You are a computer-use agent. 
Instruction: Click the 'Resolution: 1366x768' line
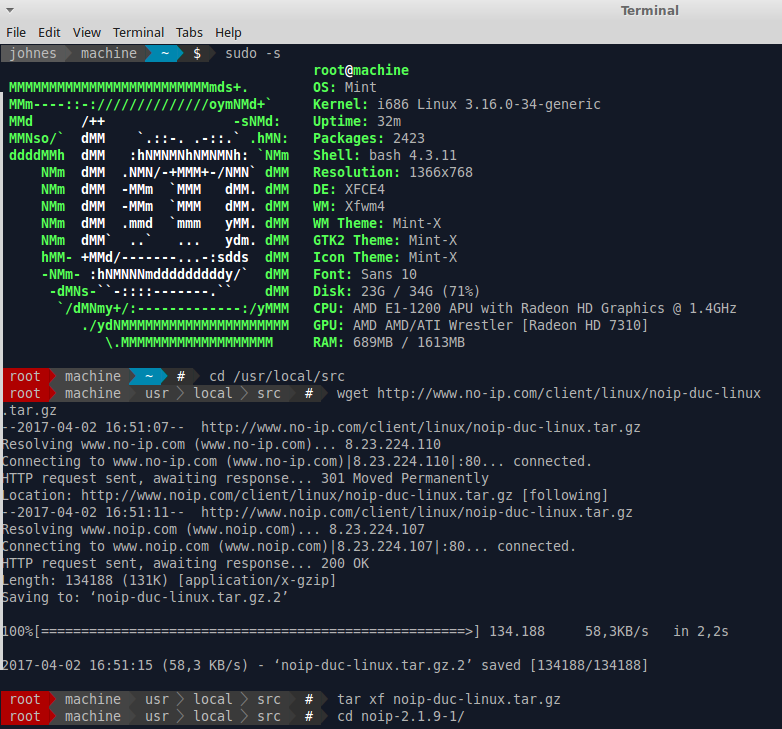click(393, 172)
